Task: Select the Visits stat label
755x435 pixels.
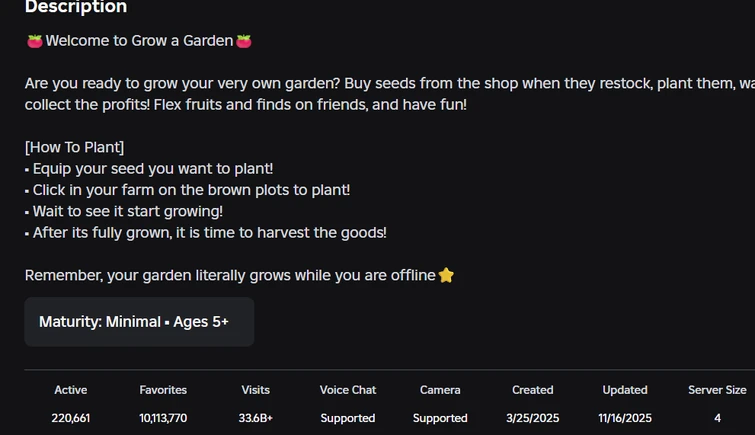Action: tap(256, 390)
